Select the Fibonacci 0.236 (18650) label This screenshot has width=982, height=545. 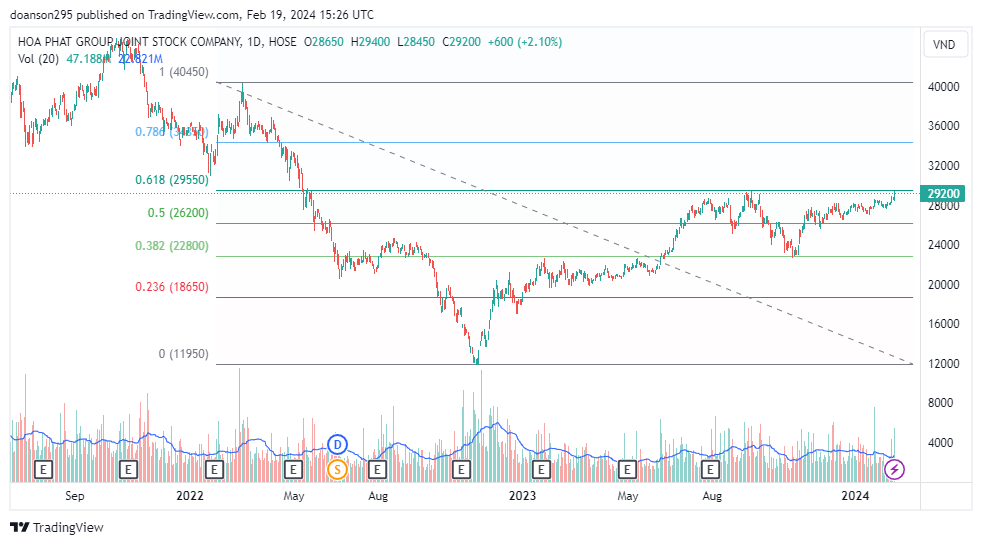(172, 287)
